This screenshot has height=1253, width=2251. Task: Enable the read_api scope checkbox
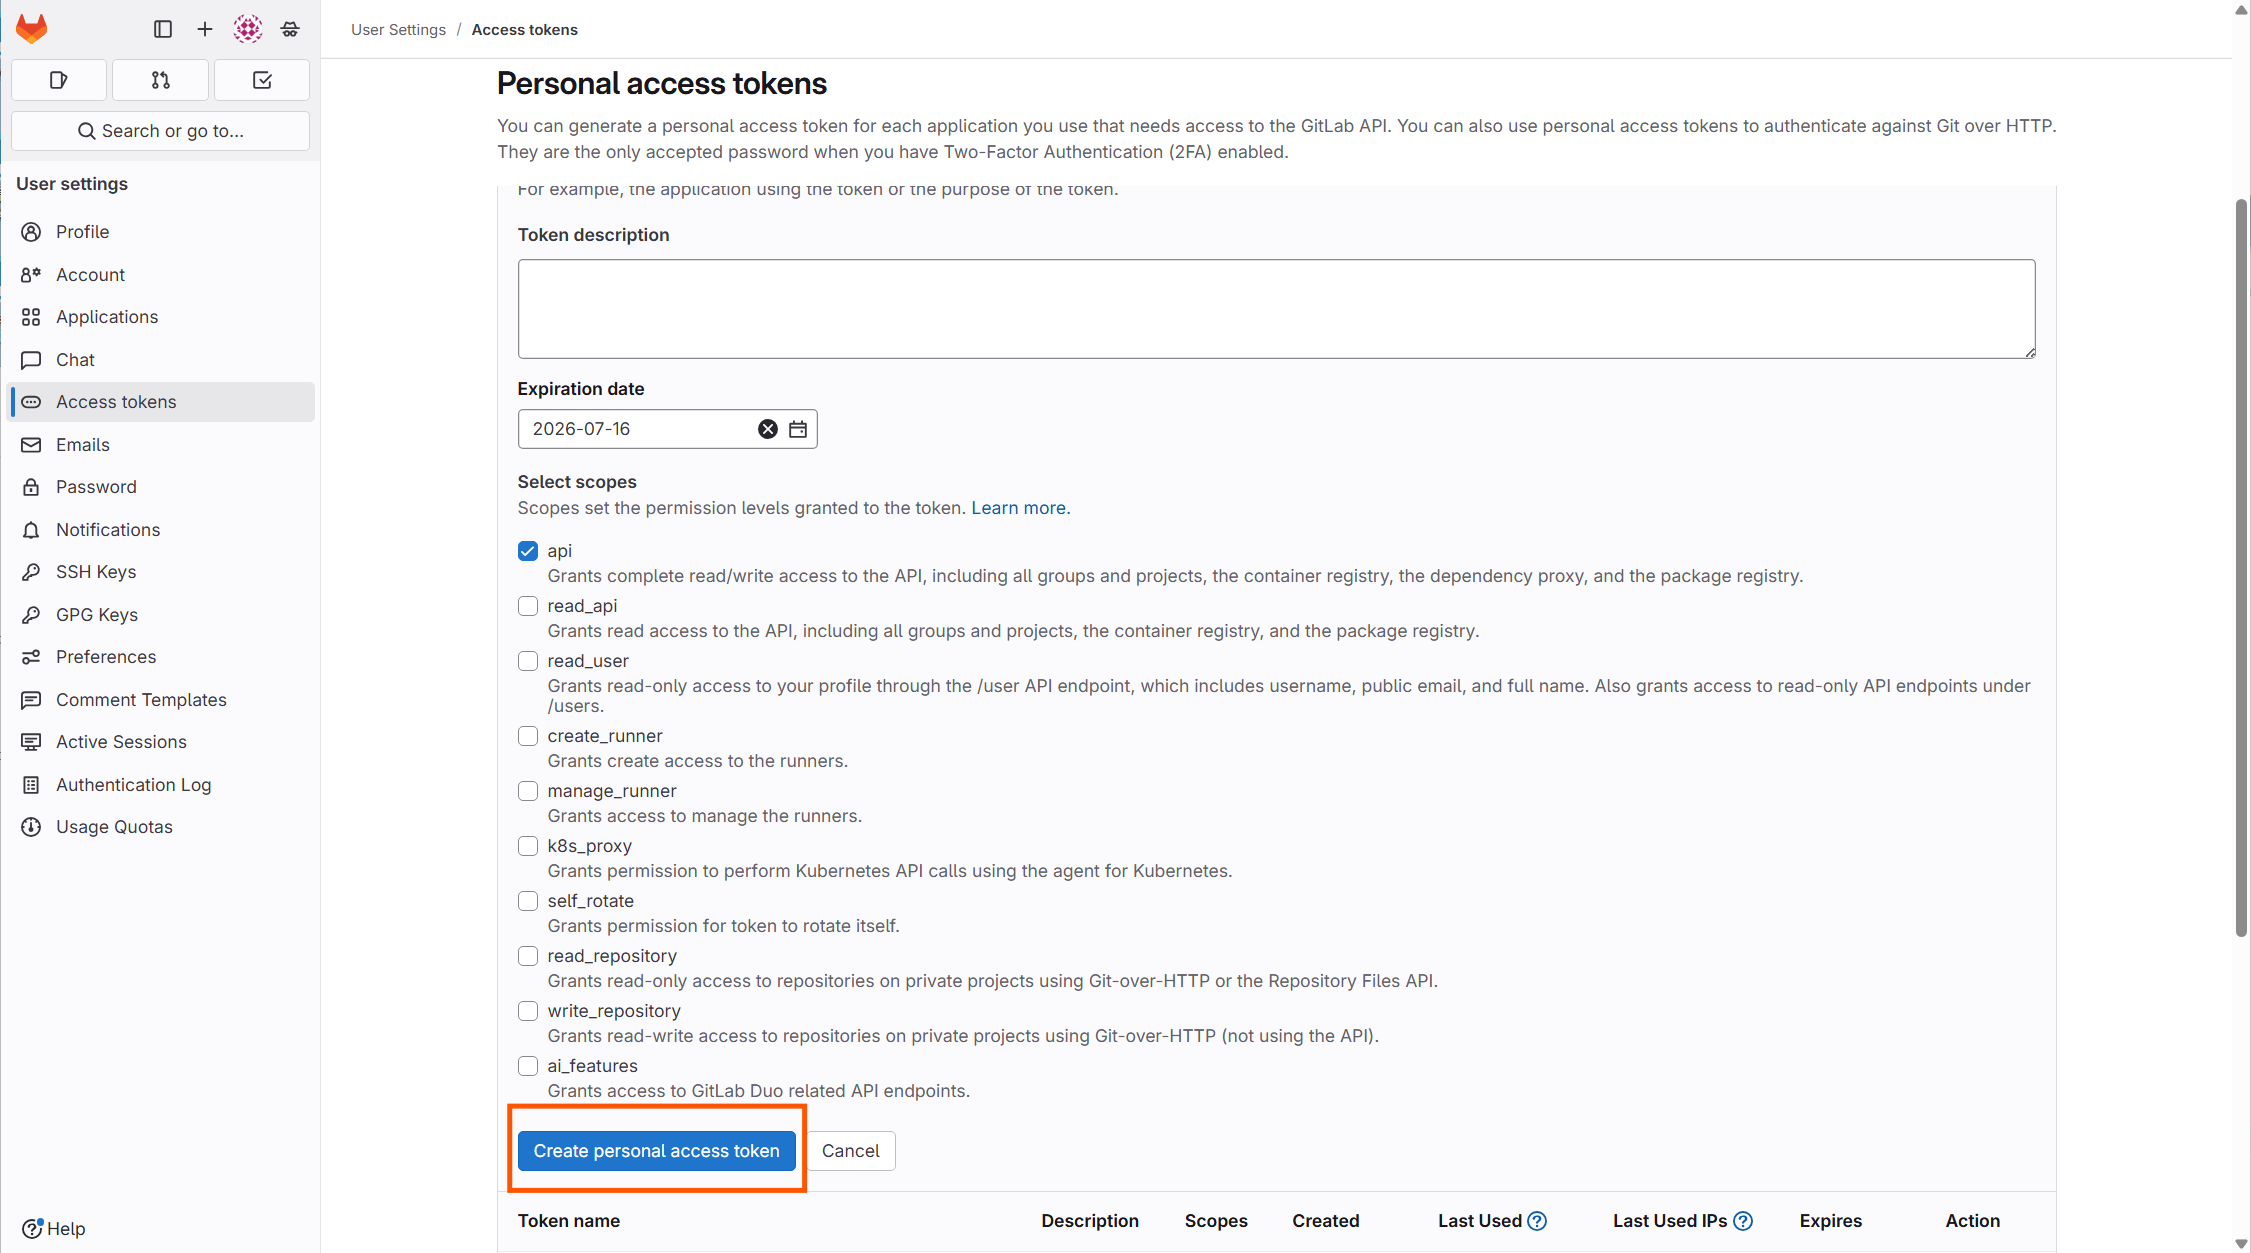[x=528, y=606]
